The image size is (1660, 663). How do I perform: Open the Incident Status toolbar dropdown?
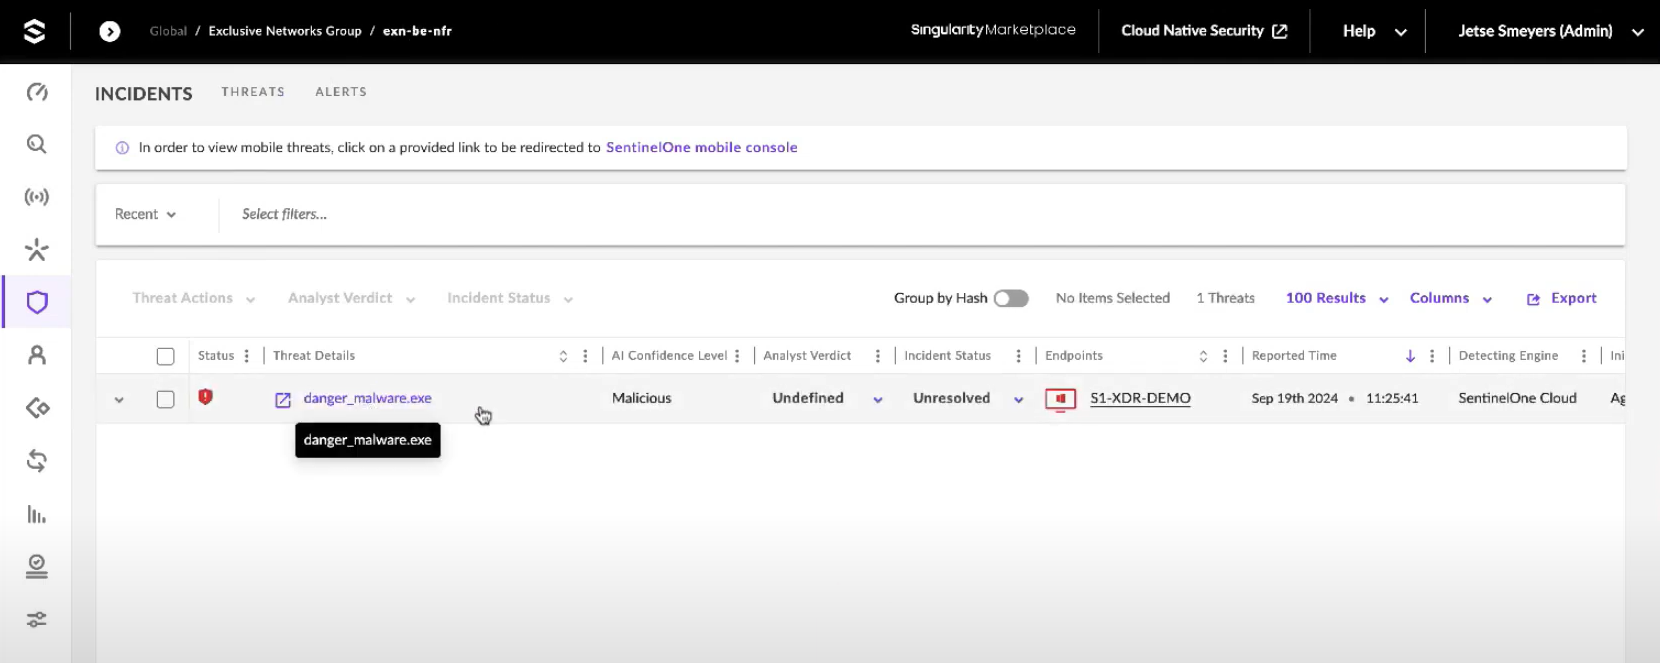(510, 298)
